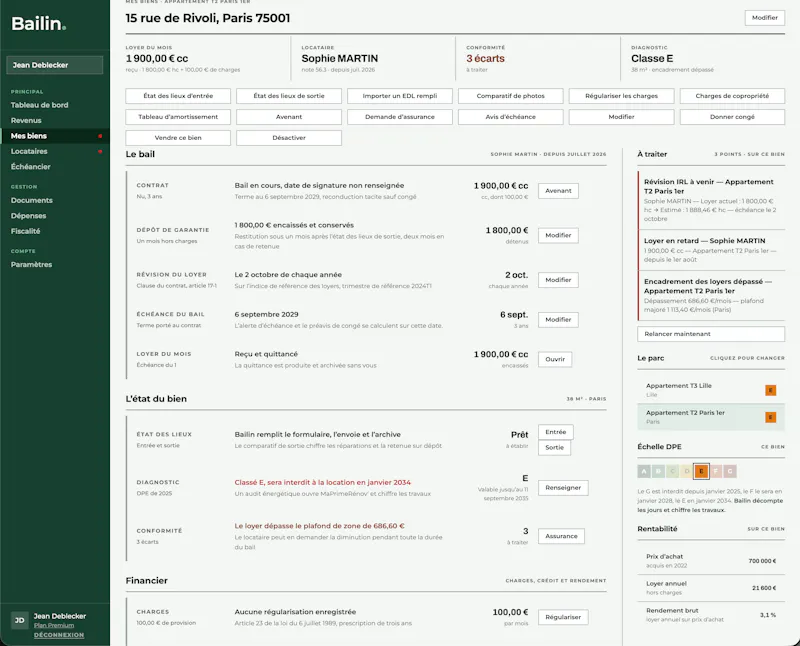
Task: Click Modifier in the action button grid
Action: coord(621,117)
